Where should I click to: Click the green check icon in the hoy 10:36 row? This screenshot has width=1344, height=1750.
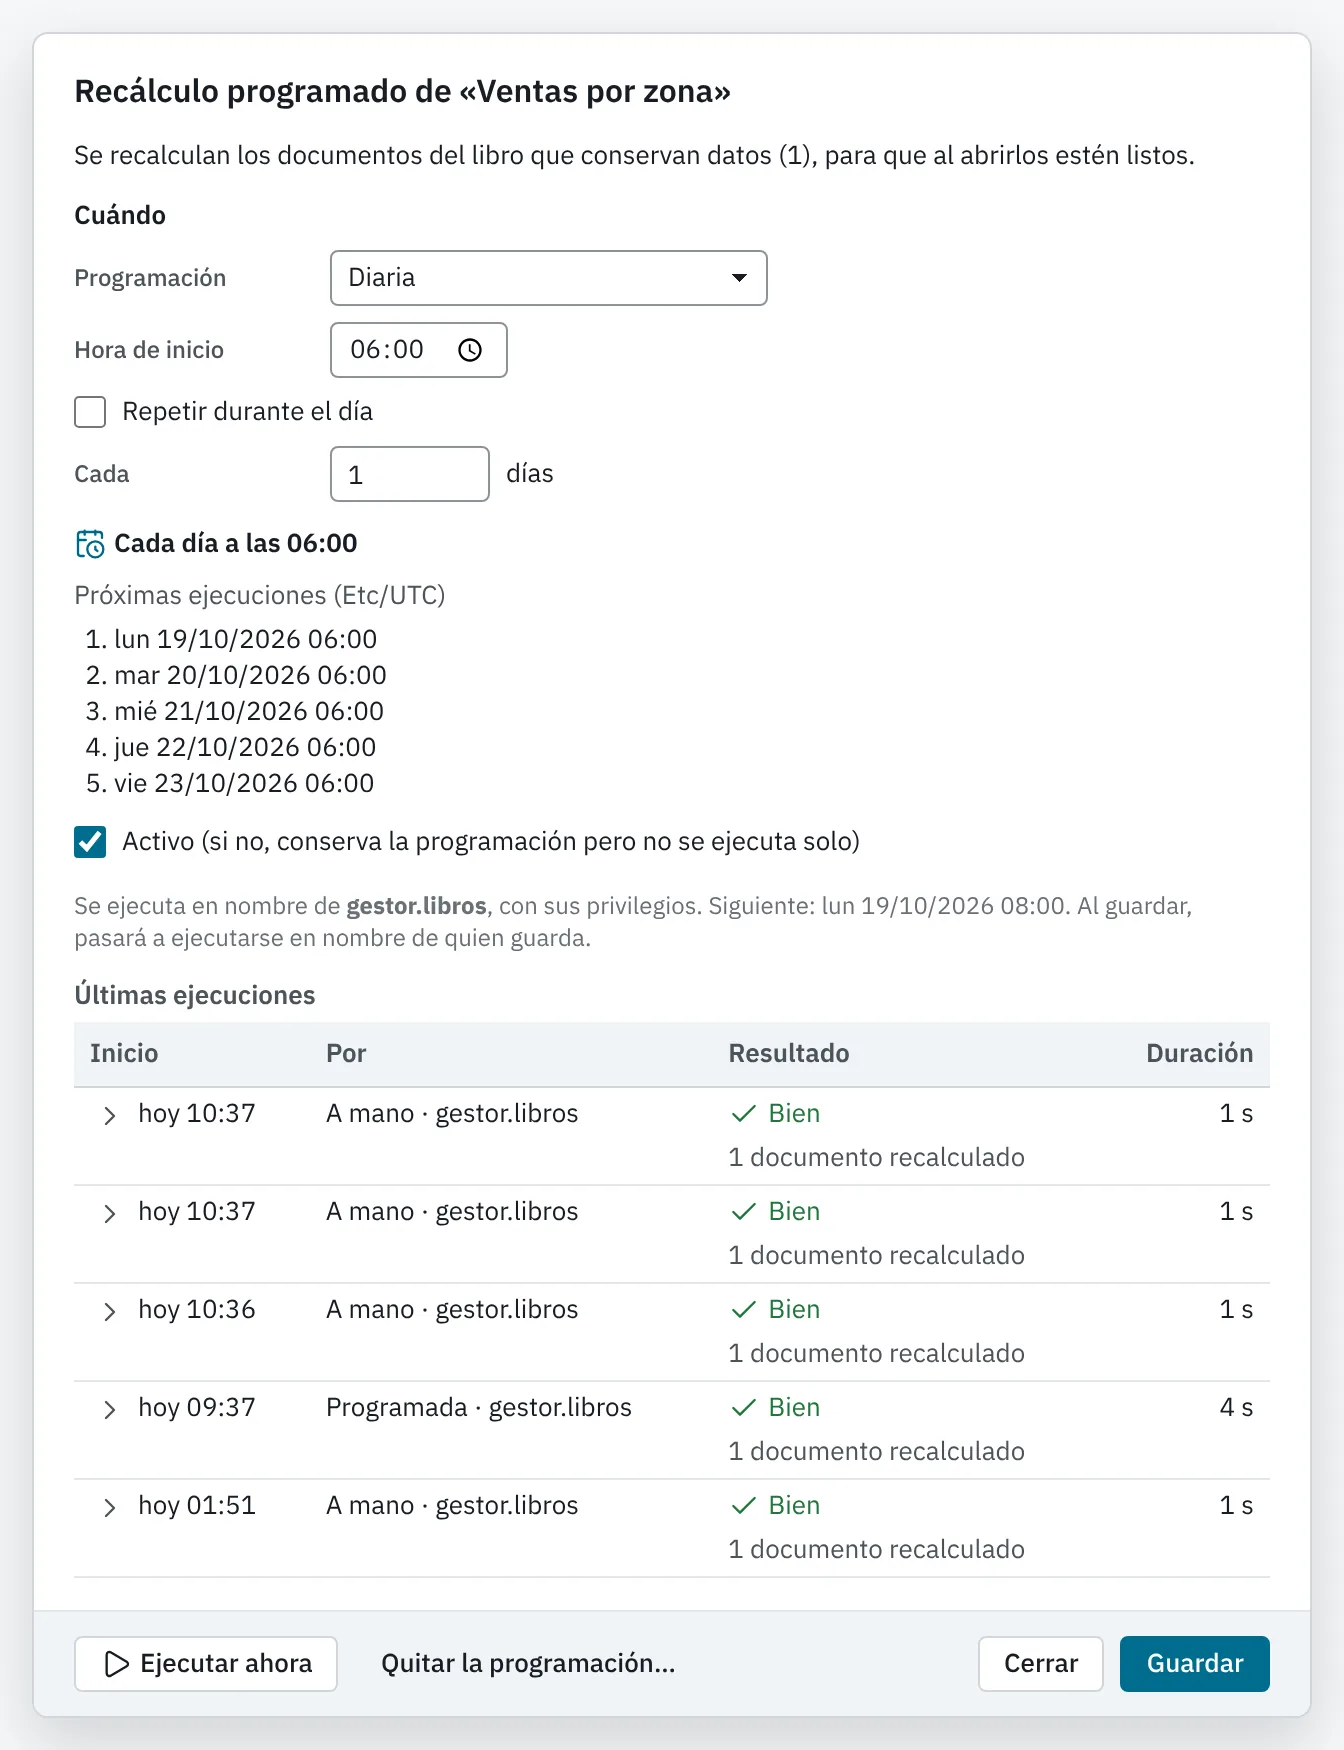coord(743,1310)
